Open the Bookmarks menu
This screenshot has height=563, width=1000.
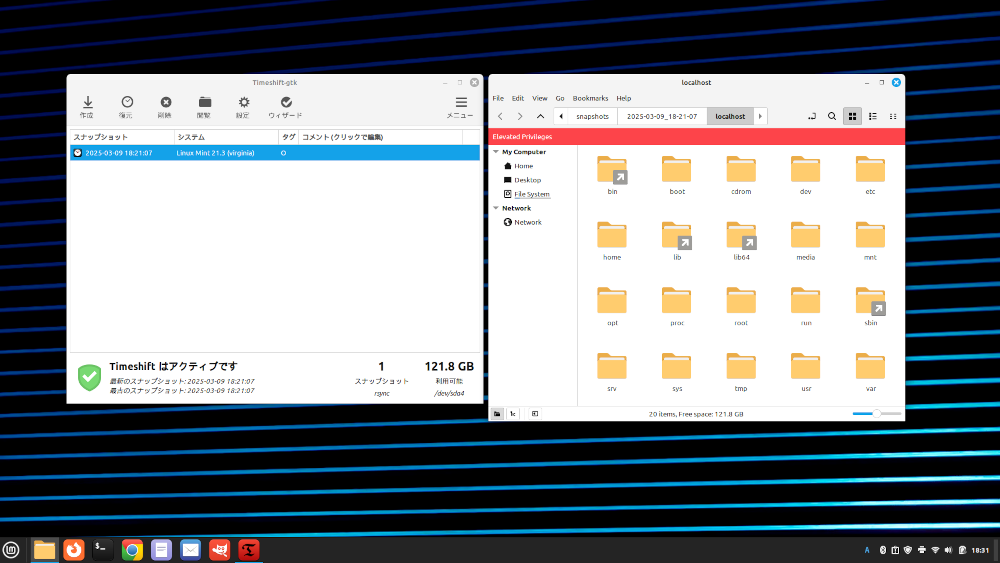[590, 98]
